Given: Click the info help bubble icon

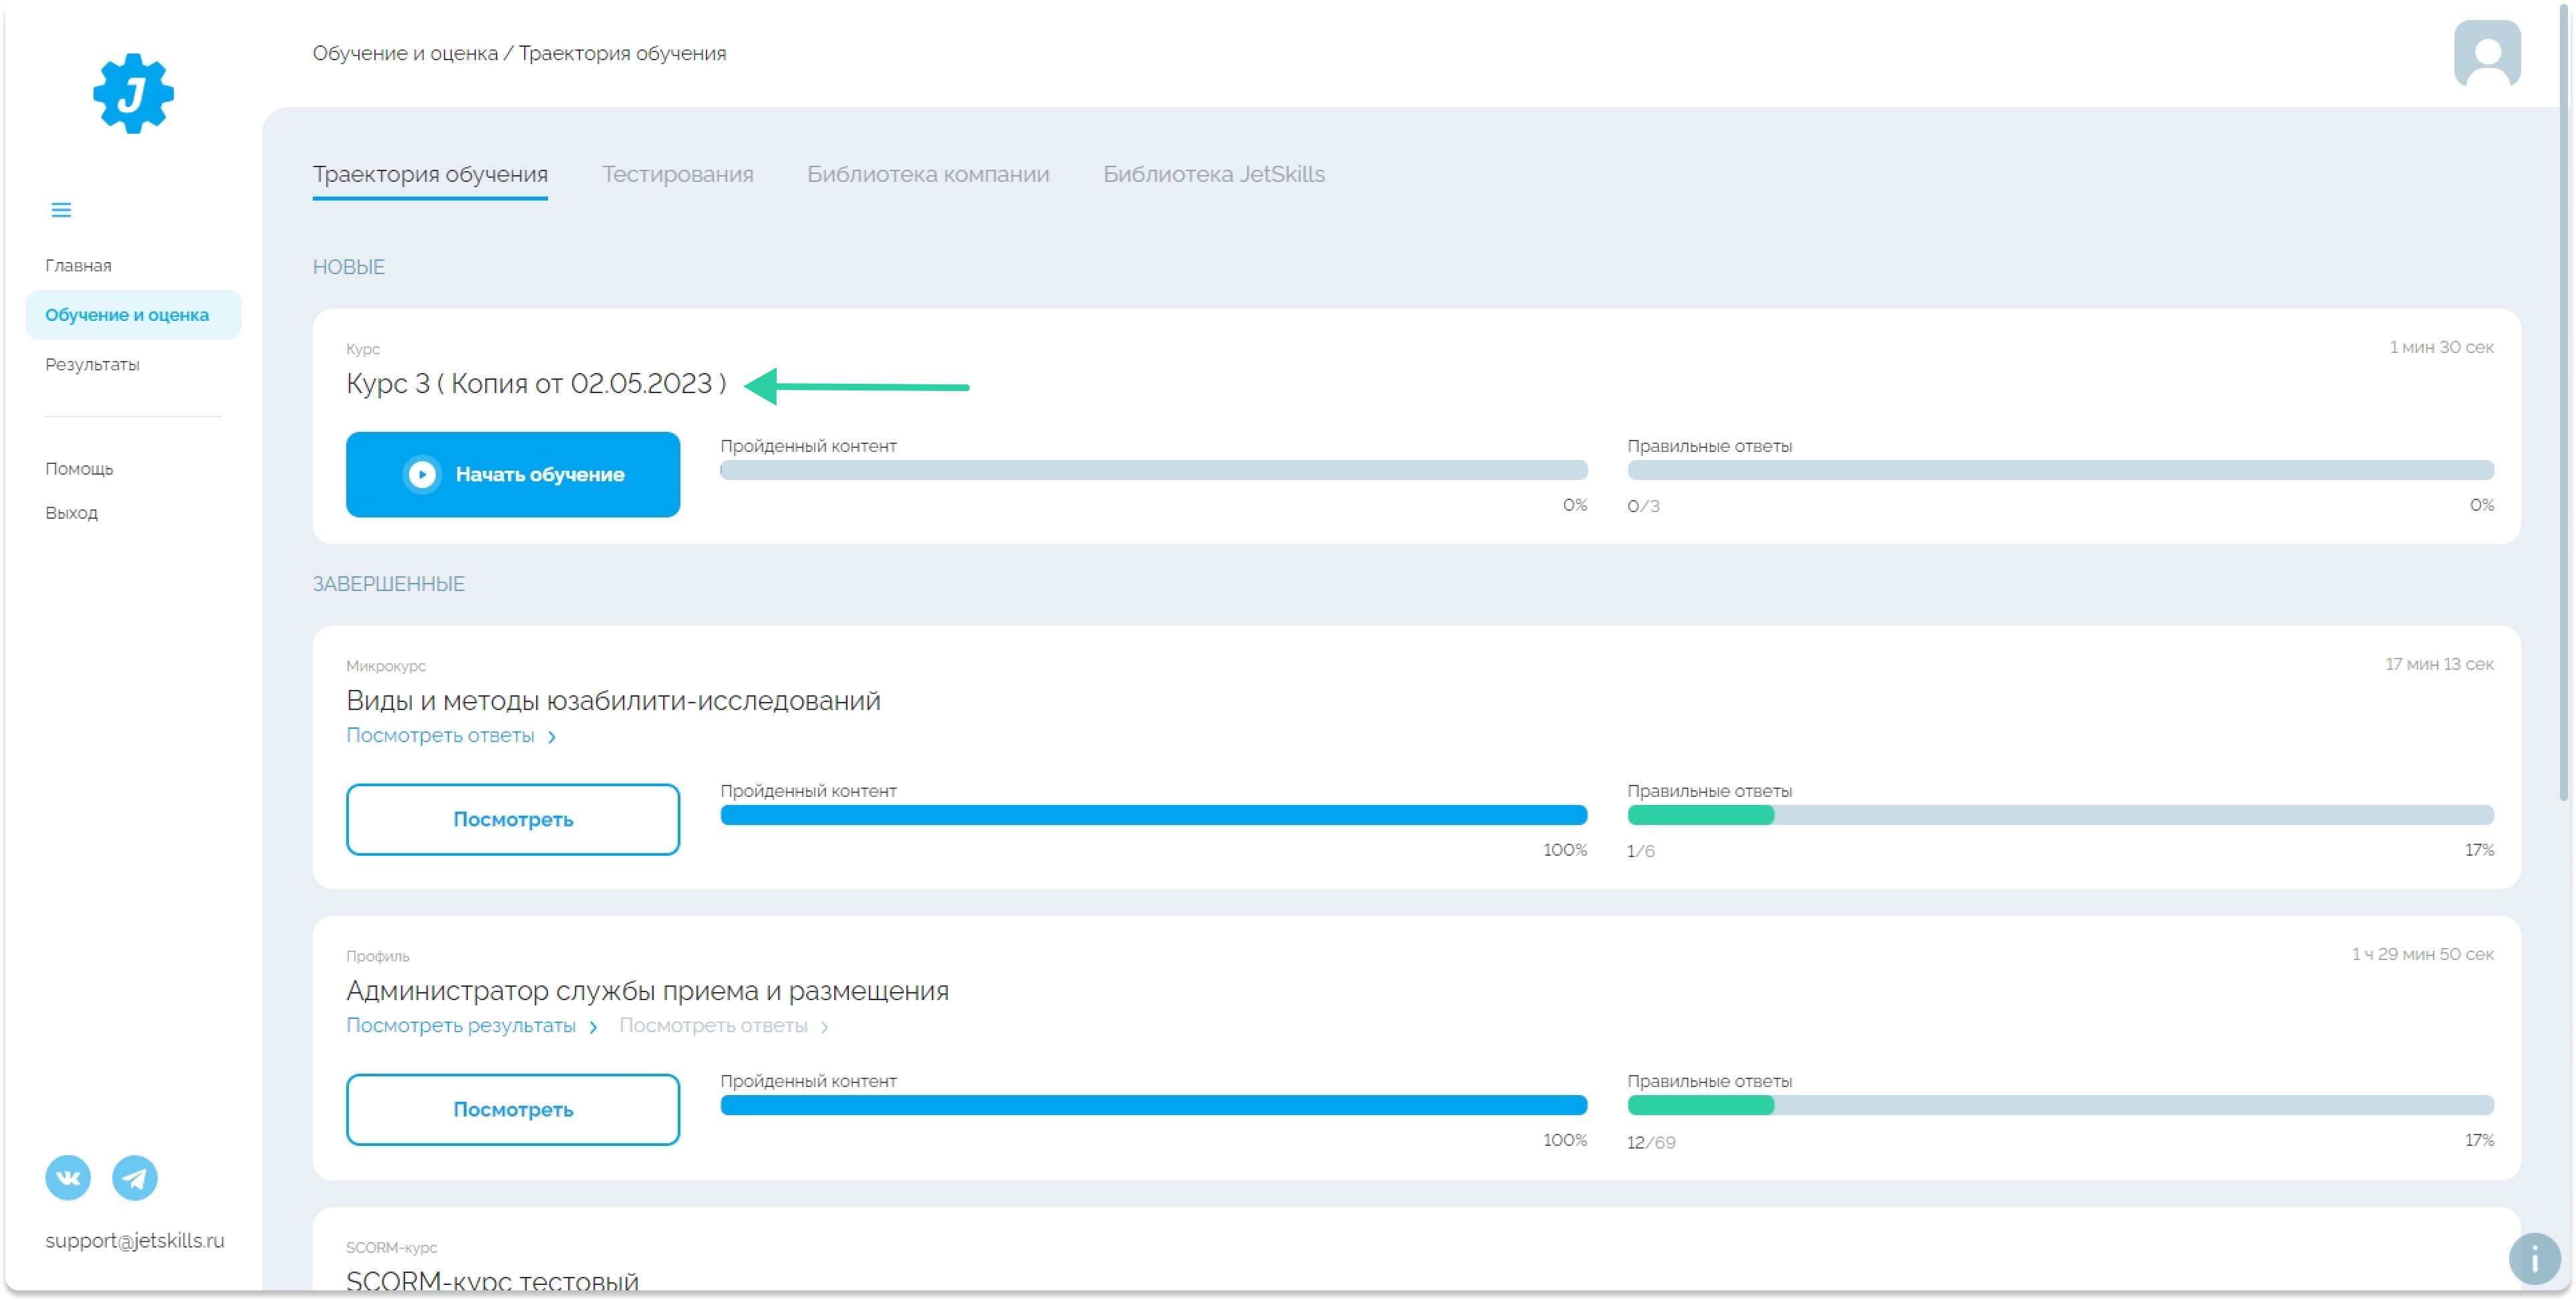Looking at the screenshot, I should coord(2534,1259).
